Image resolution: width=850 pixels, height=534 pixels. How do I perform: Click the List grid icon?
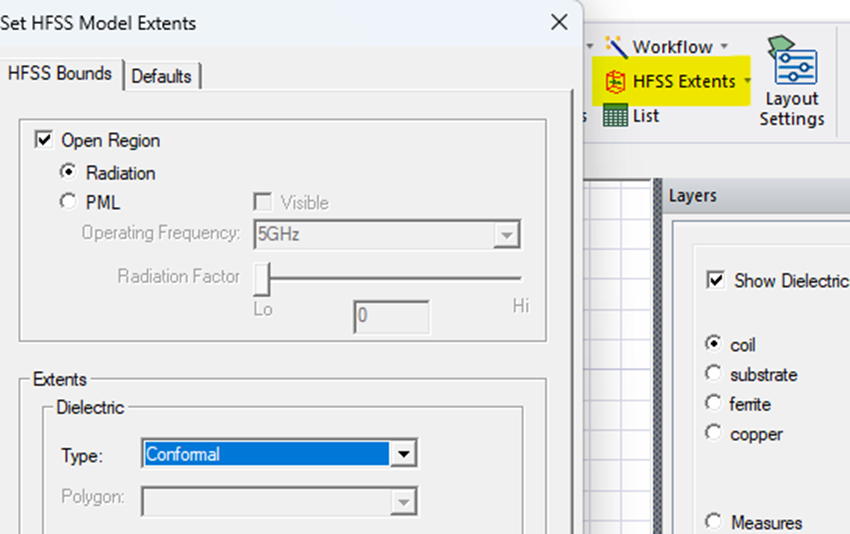tap(615, 116)
